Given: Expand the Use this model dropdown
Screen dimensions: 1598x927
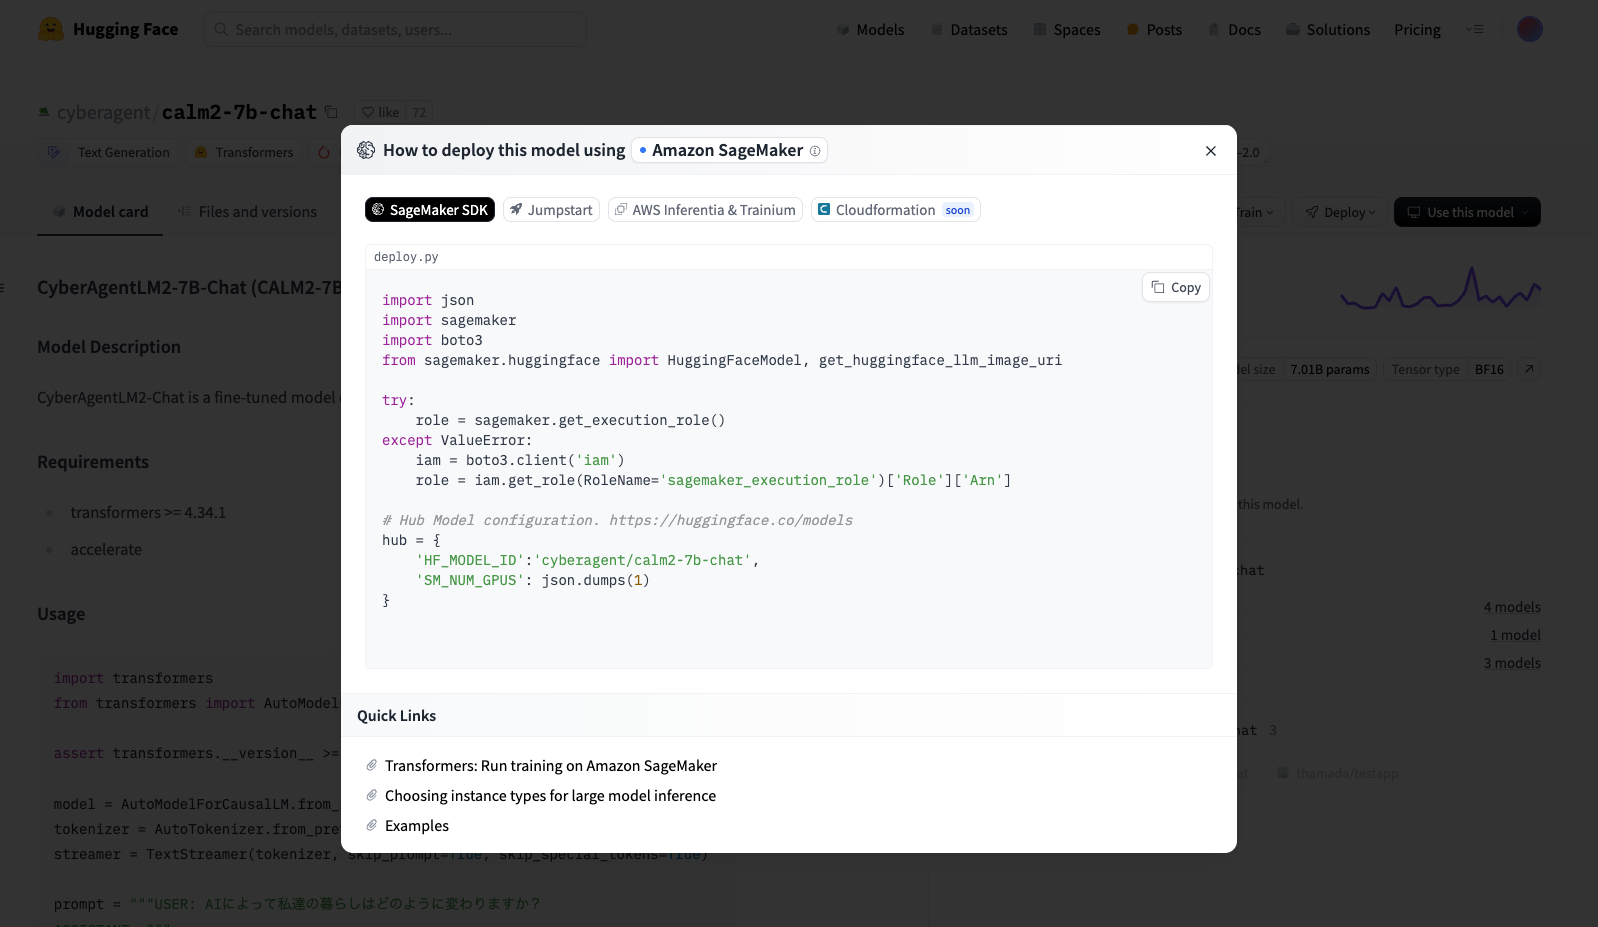Looking at the screenshot, I should pyautogui.click(x=1467, y=212).
